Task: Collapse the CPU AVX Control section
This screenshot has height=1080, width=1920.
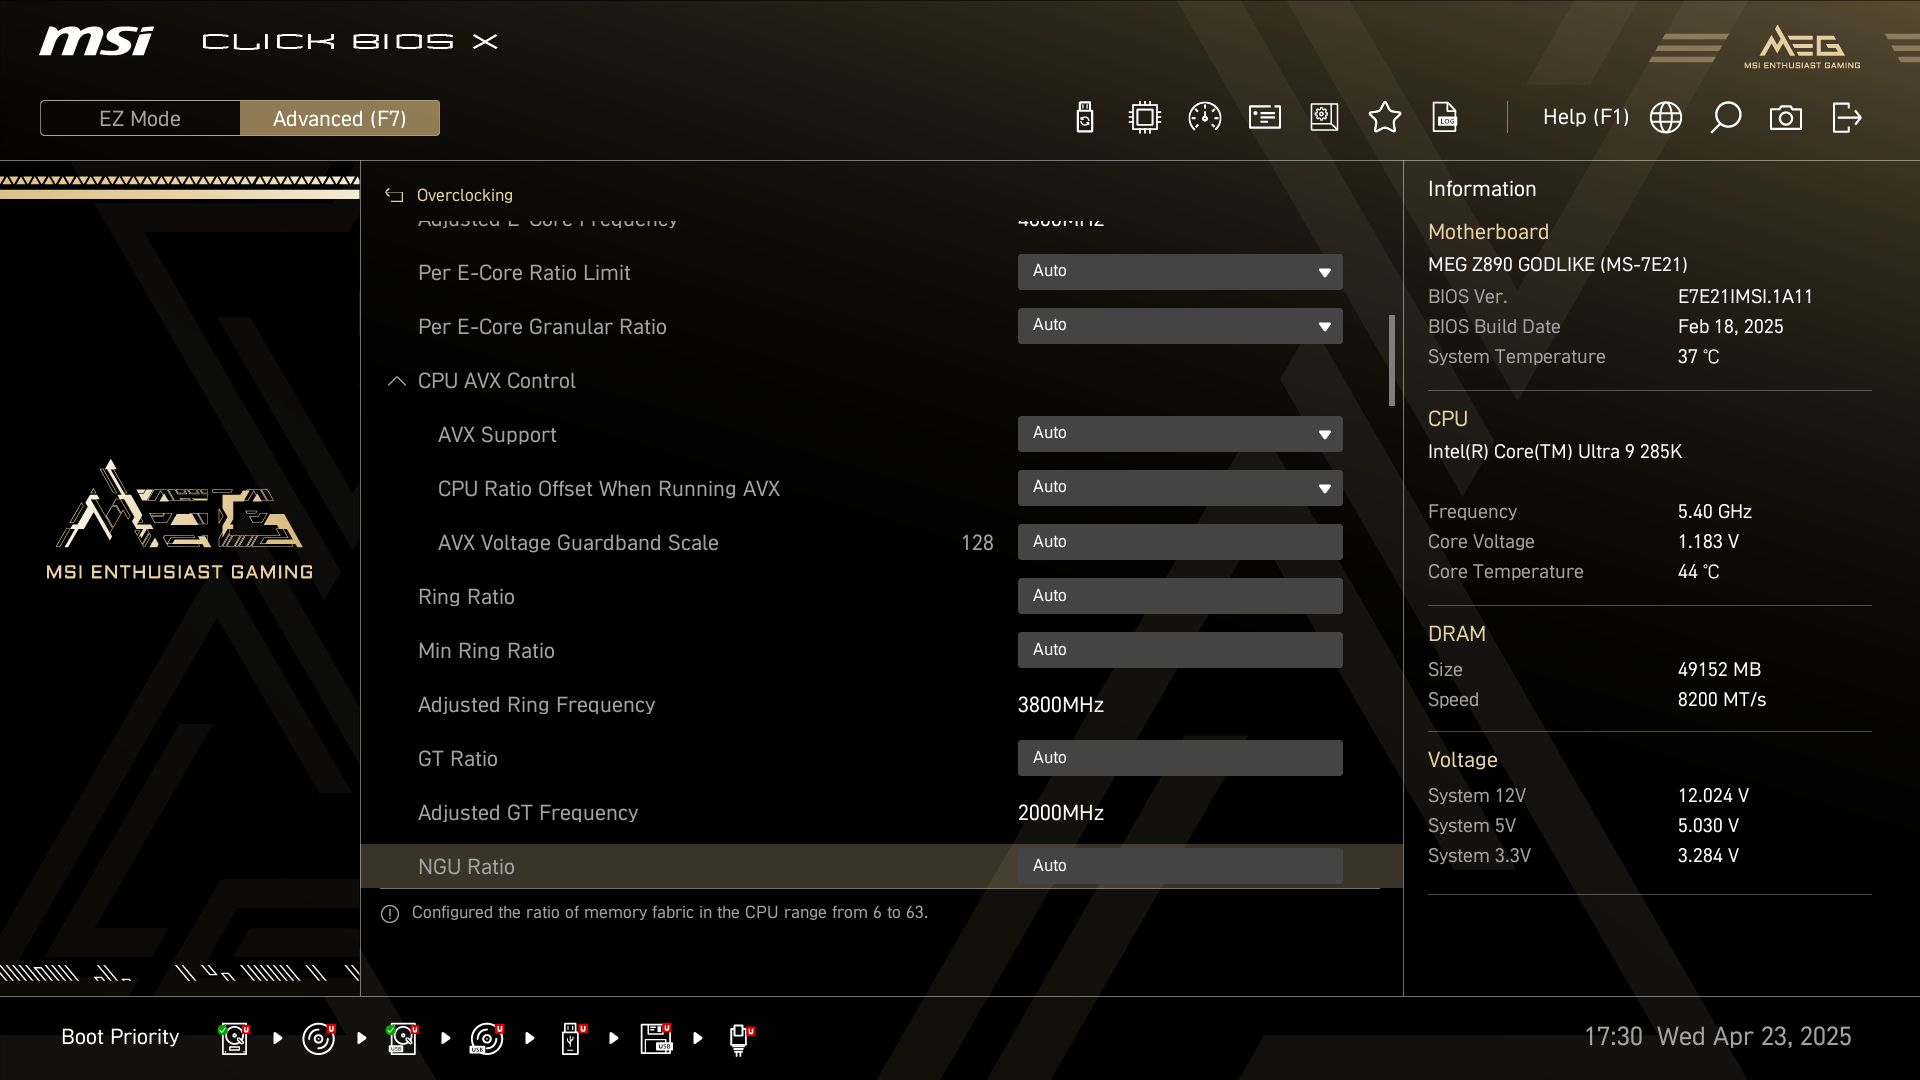Action: pyautogui.click(x=396, y=381)
